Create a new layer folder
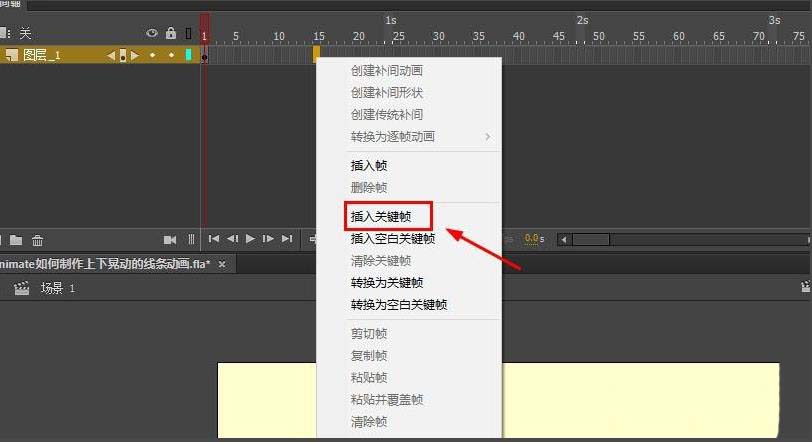812x442 pixels. pyautogui.click(x=16, y=240)
